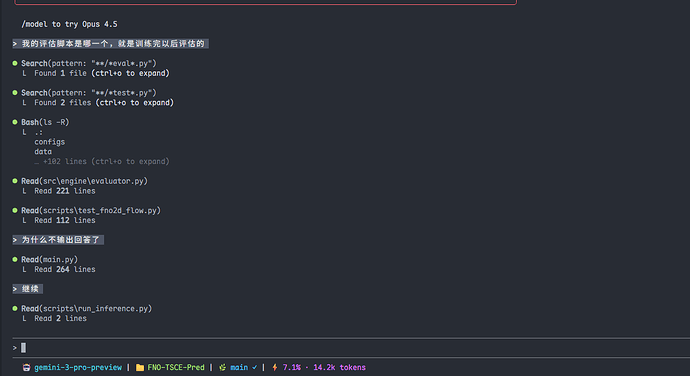This screenshot has height=376, width=690.
Task: Click the 'Read 221 lines' result
Action: click(65, 191)
